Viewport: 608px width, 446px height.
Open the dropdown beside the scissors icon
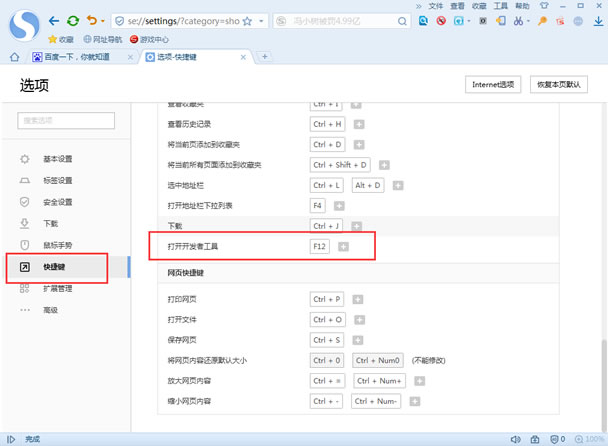pos(528,21)
